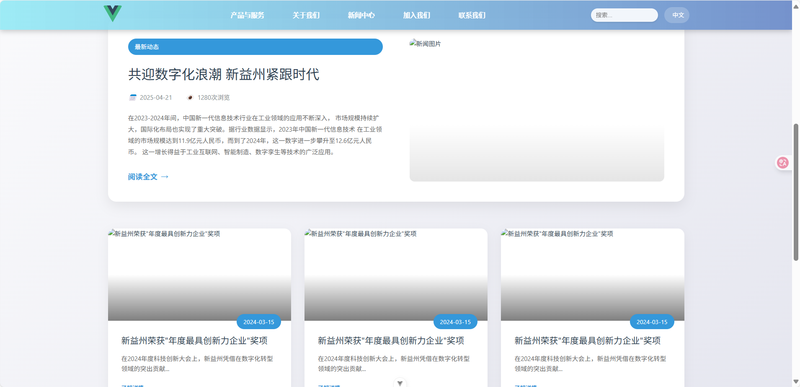Image resolution: width=800 pixels, height=387 pixels.
Task: Click the pink translate floating icon
Action: 783,163
